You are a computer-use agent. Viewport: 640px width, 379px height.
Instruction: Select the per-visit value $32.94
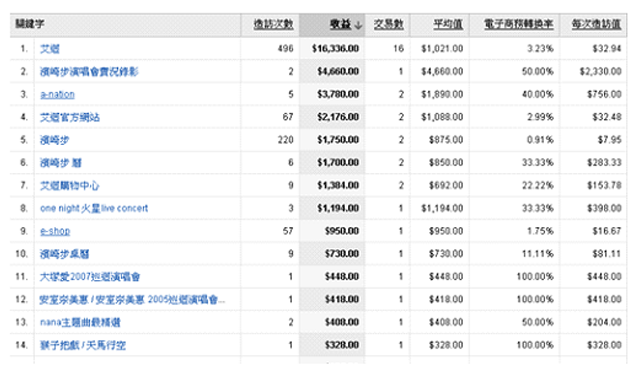[x=607, y=49]
